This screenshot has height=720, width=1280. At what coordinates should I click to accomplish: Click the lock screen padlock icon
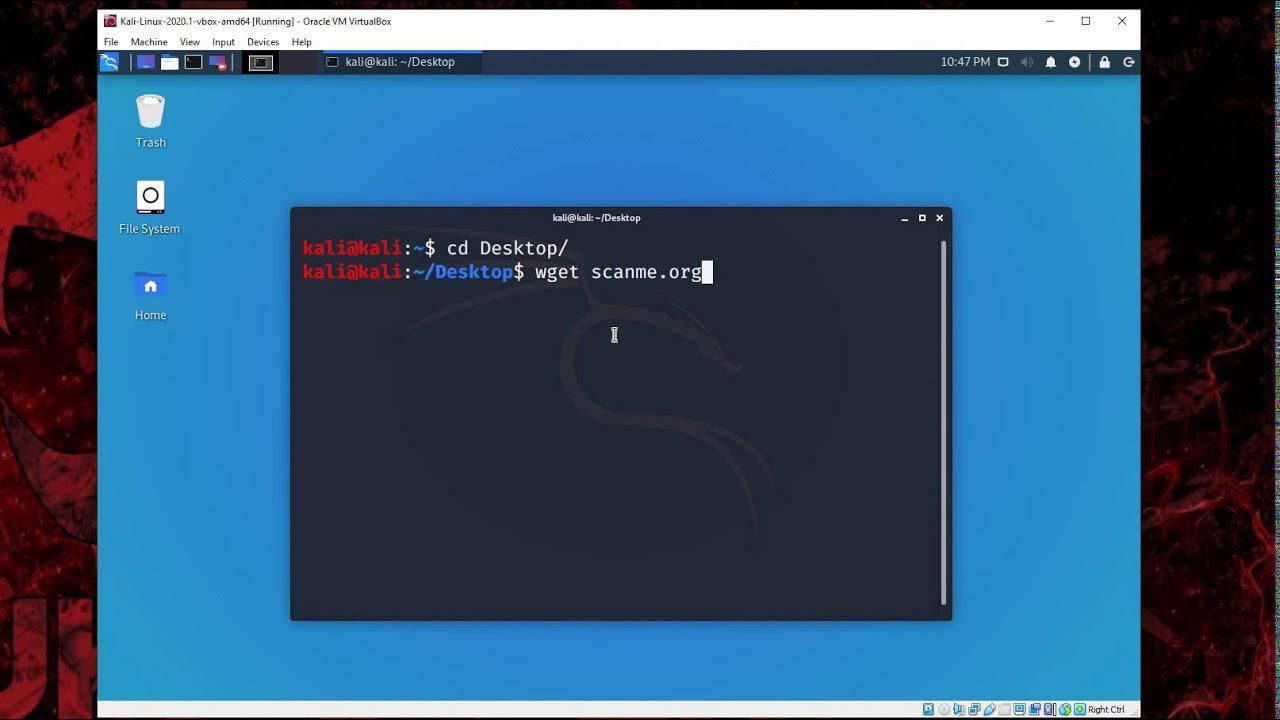(1104, 62)
